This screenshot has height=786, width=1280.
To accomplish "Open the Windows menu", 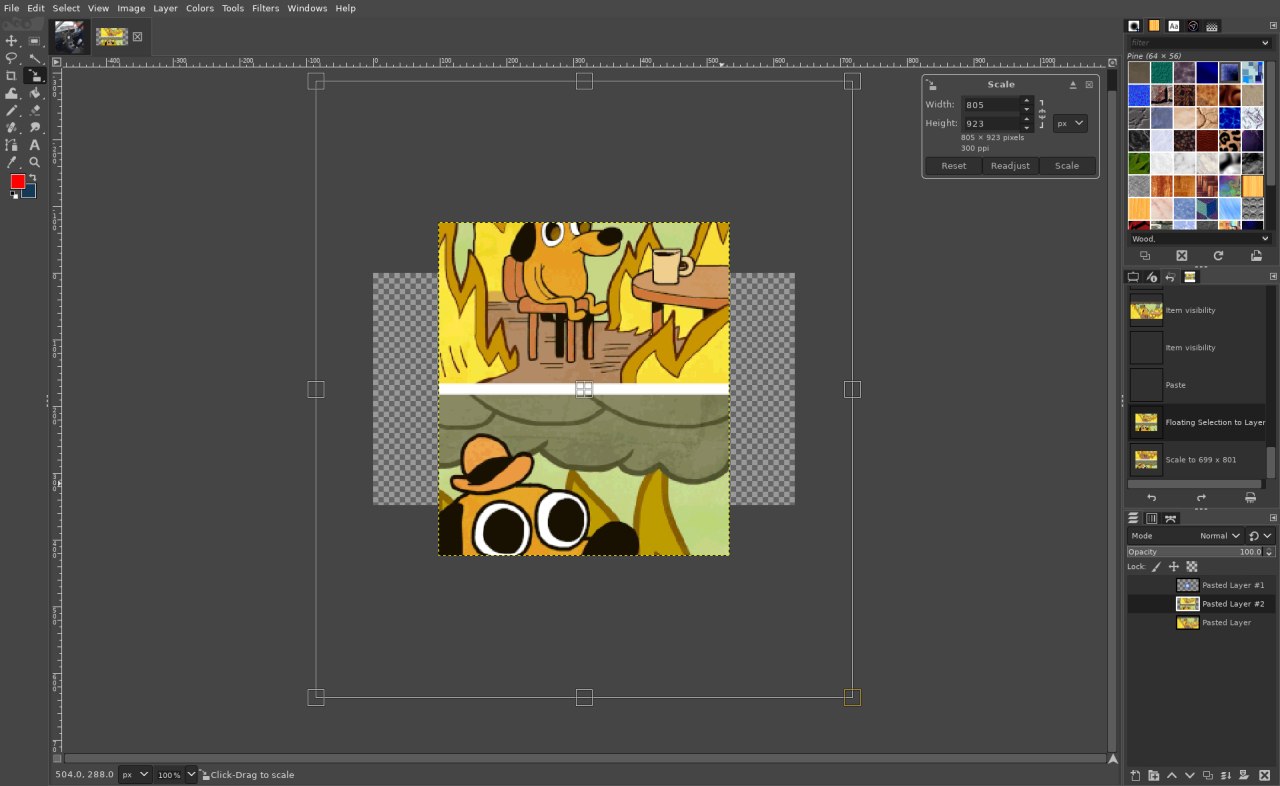I will (x=307, y=8).
